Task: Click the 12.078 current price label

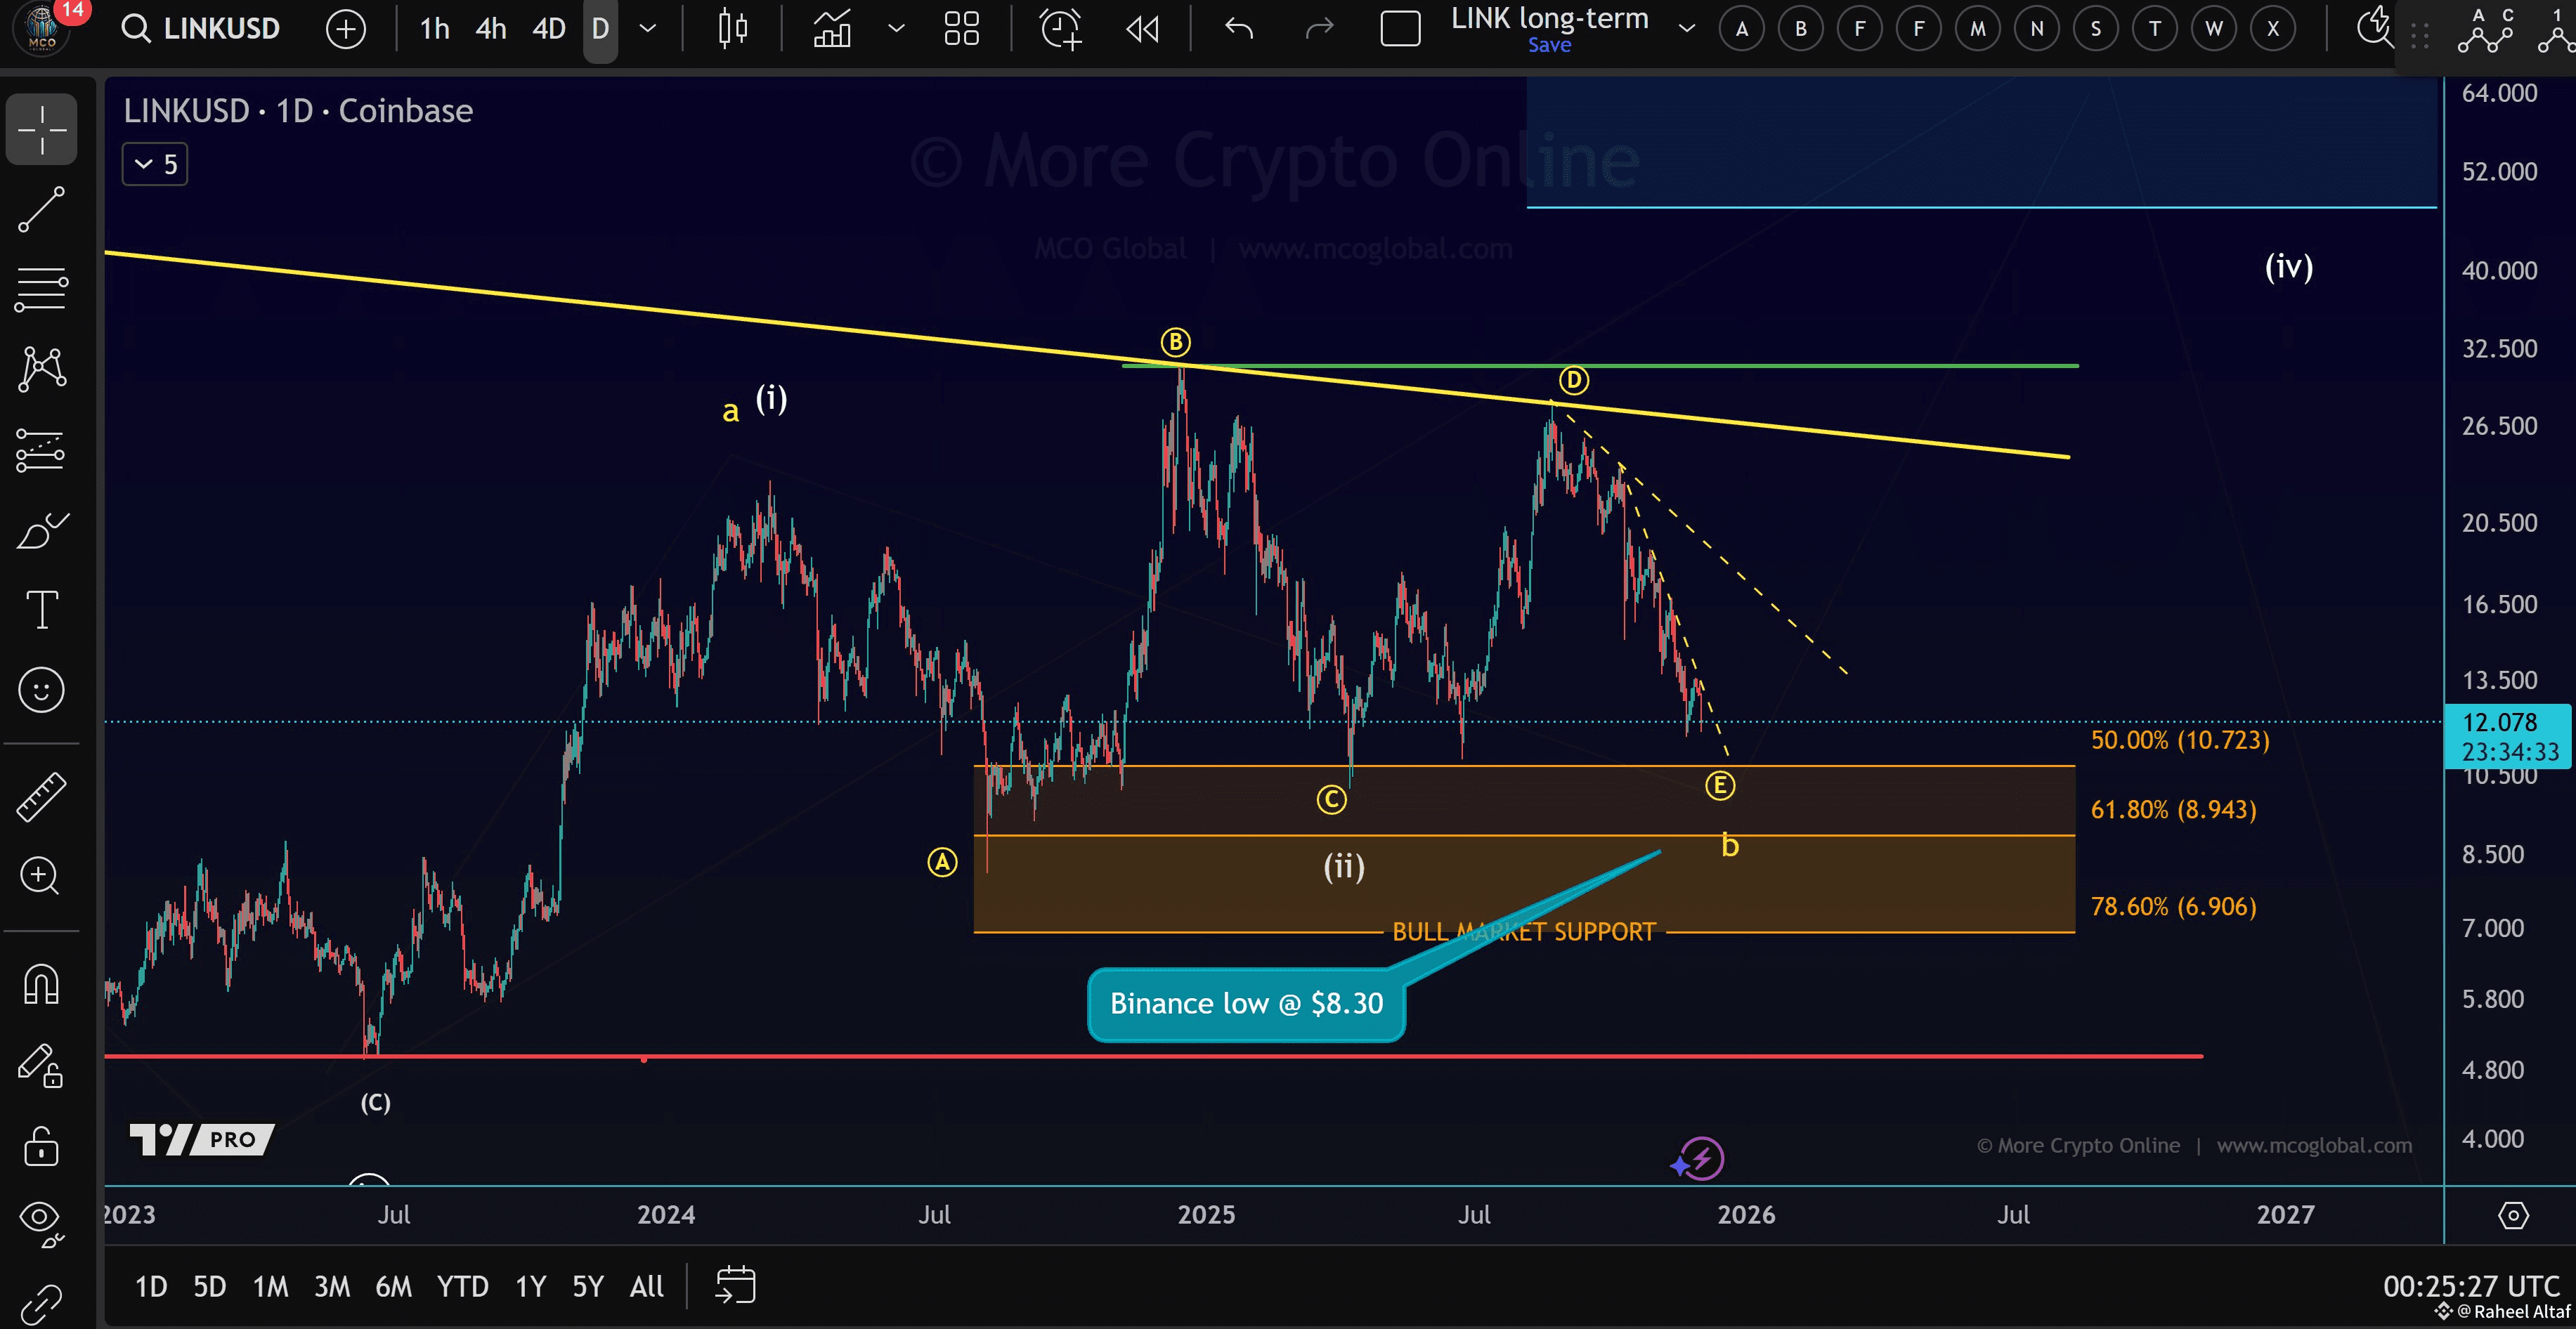Action: point(2499,722)
